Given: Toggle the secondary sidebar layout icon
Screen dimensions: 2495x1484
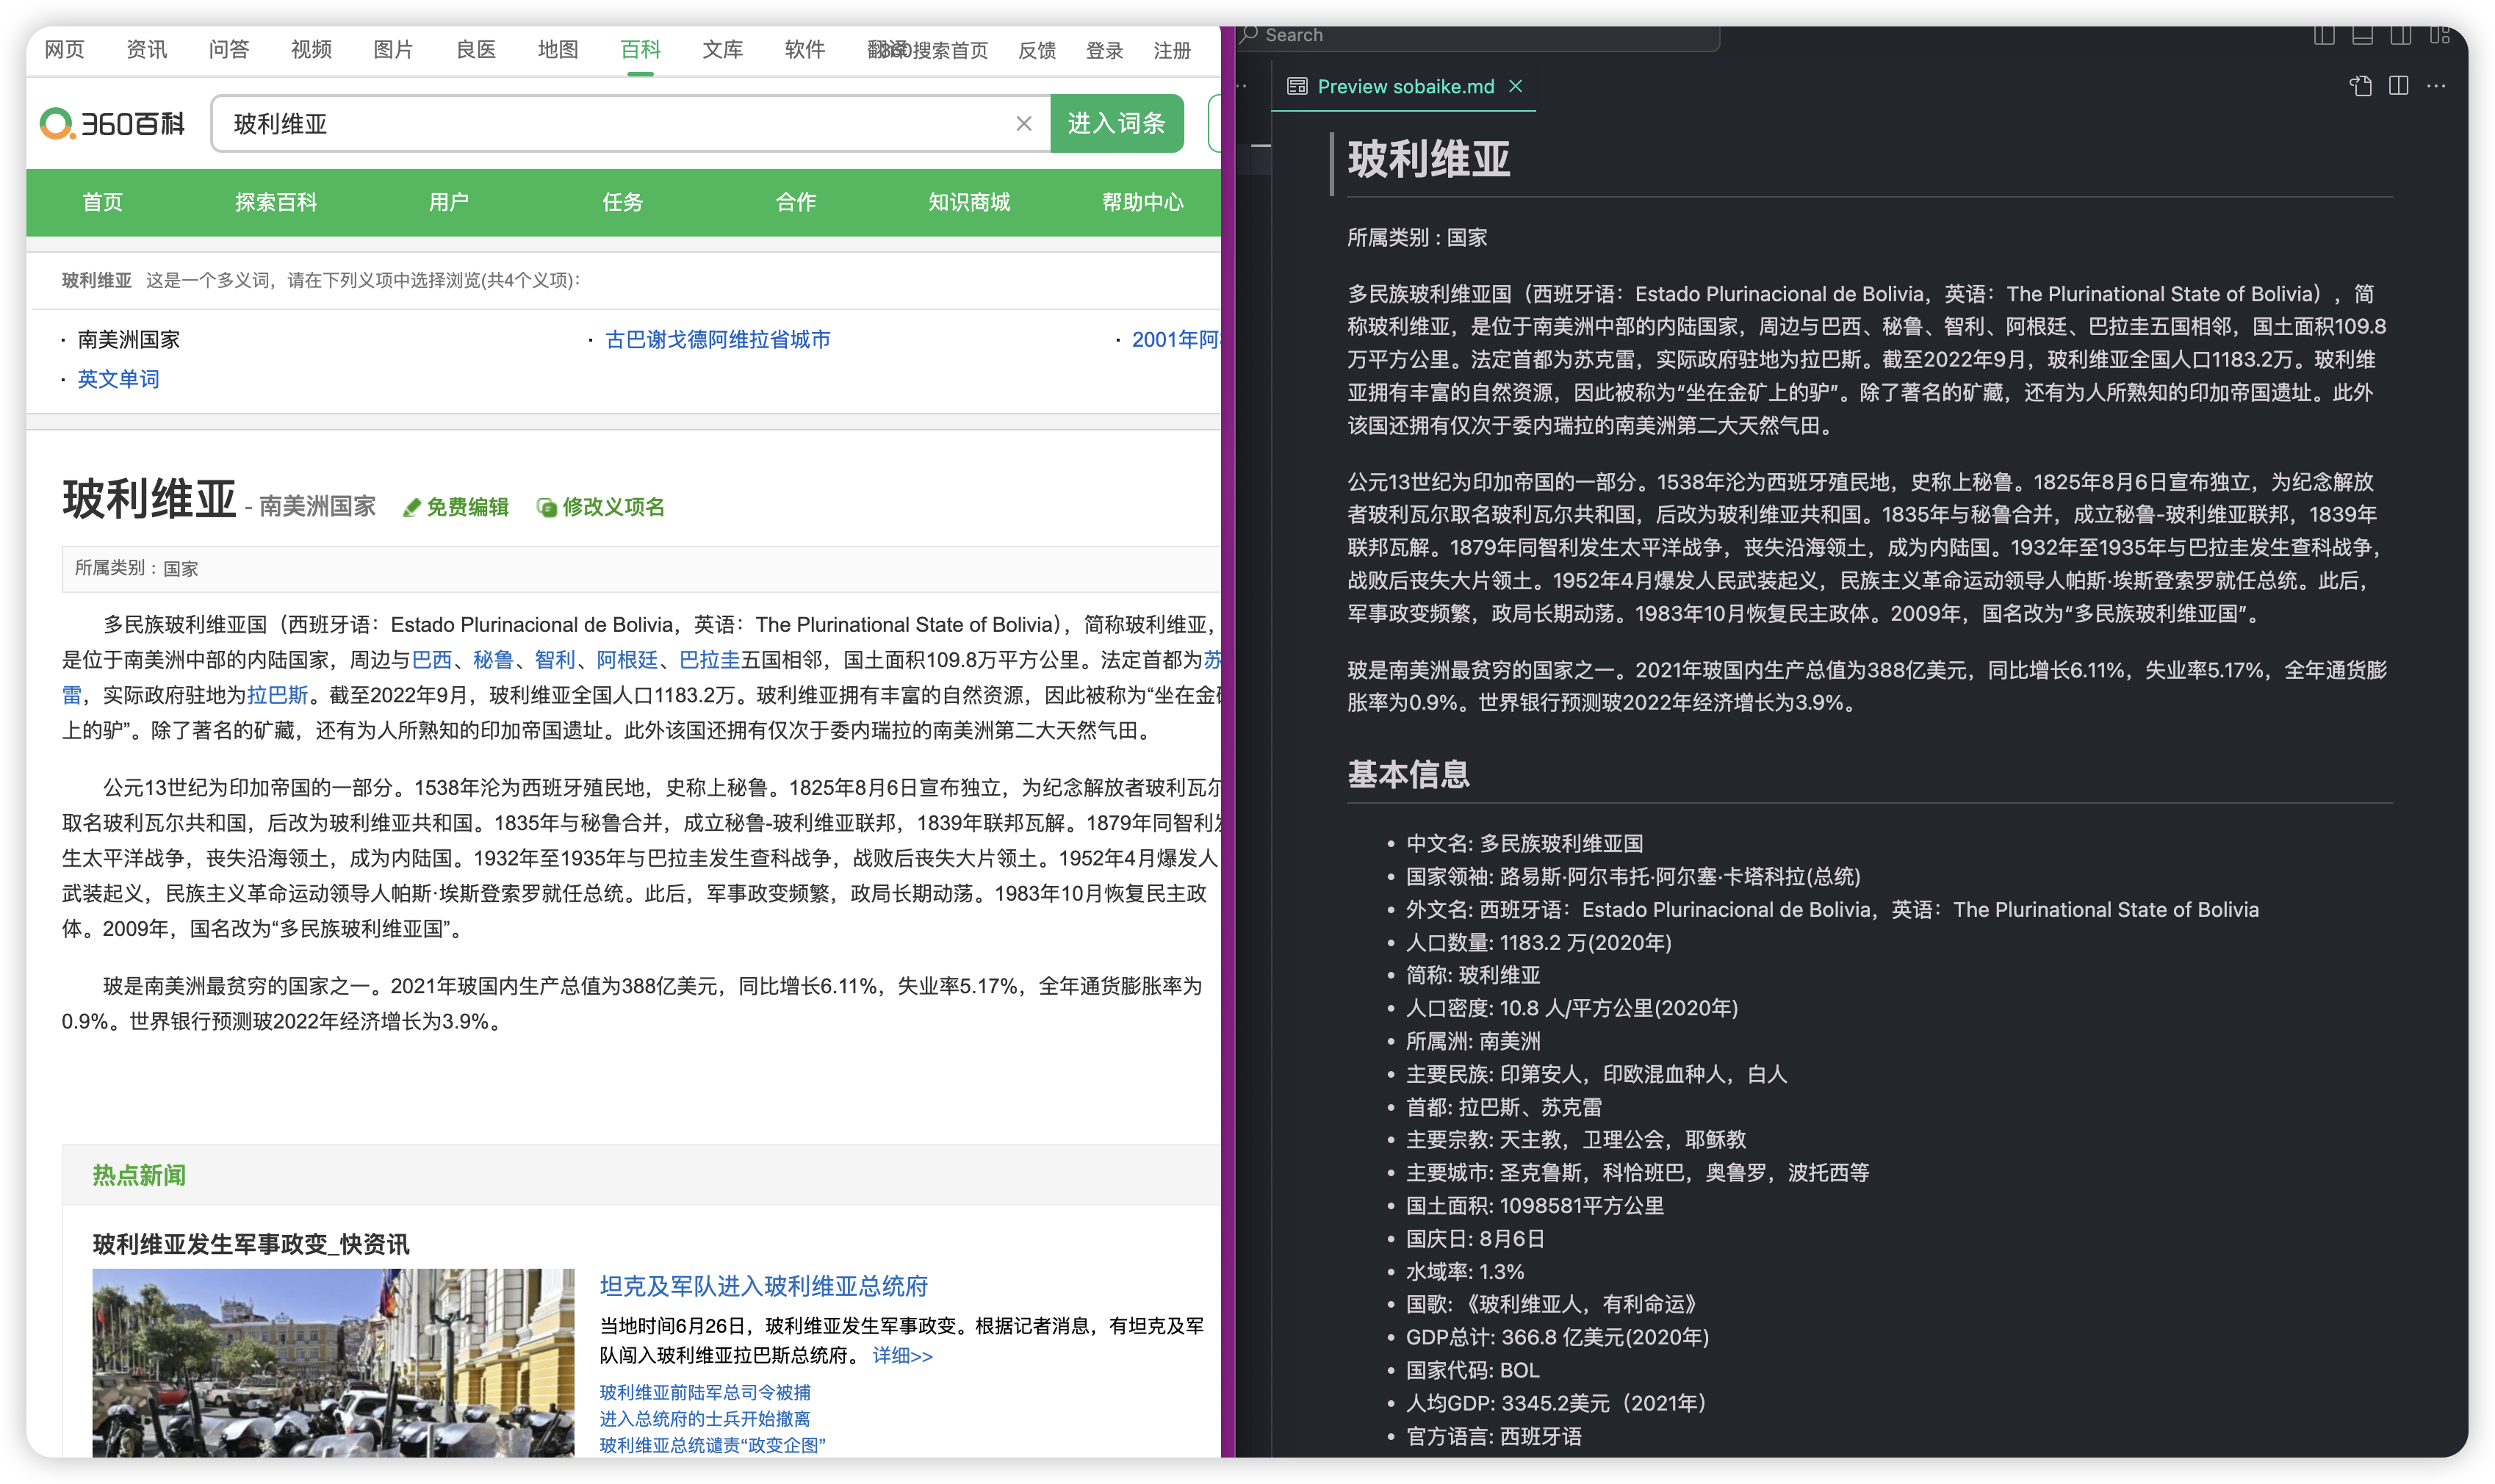Looking at the screenshot, I should (2401, 36).
